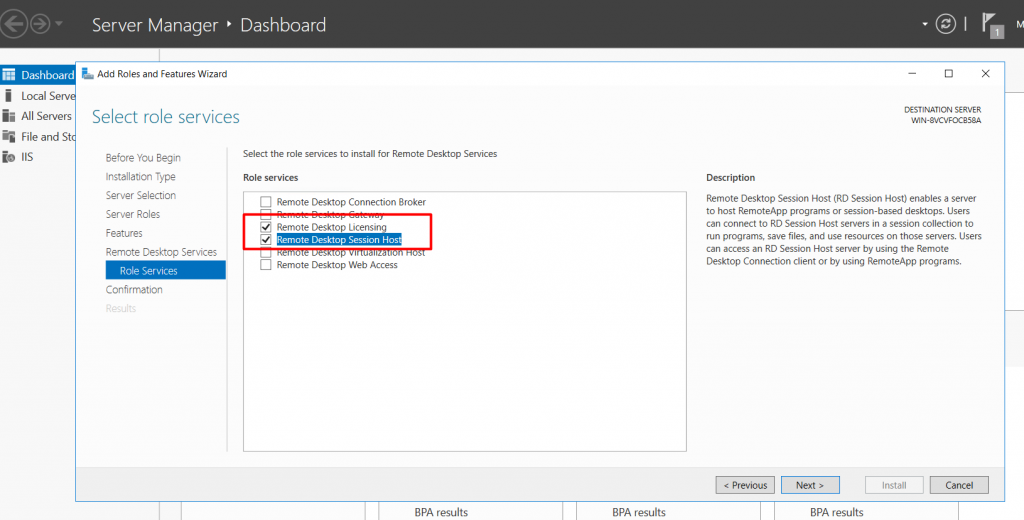Go to Installation Type step
Image resolution: width=1024 pixels, height=520 pixels.
click(x=140, y=176)
